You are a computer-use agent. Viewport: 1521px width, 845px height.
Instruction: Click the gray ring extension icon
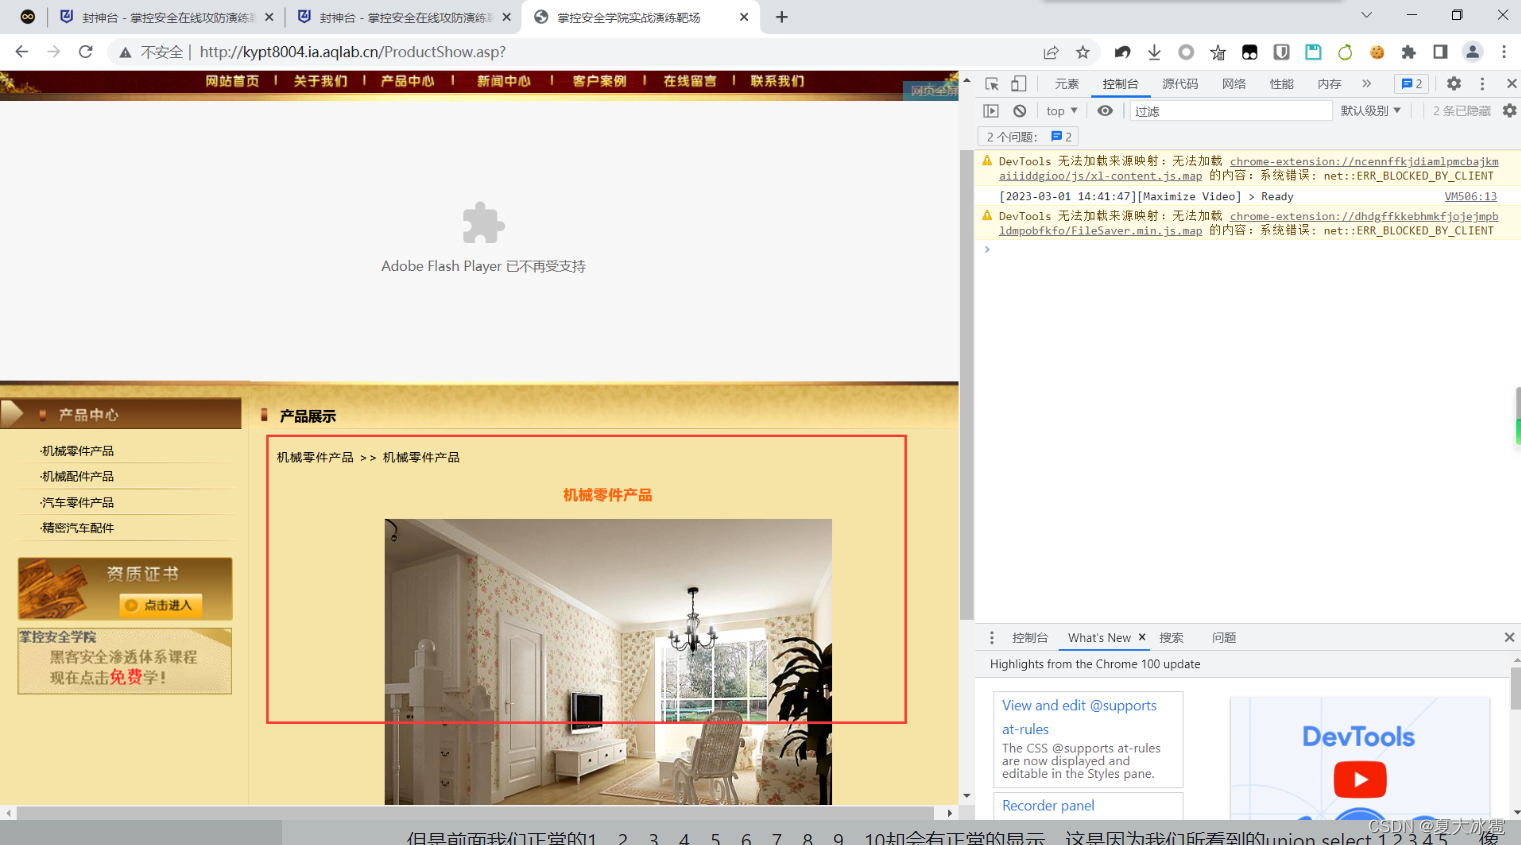(x=1186, y=52)
